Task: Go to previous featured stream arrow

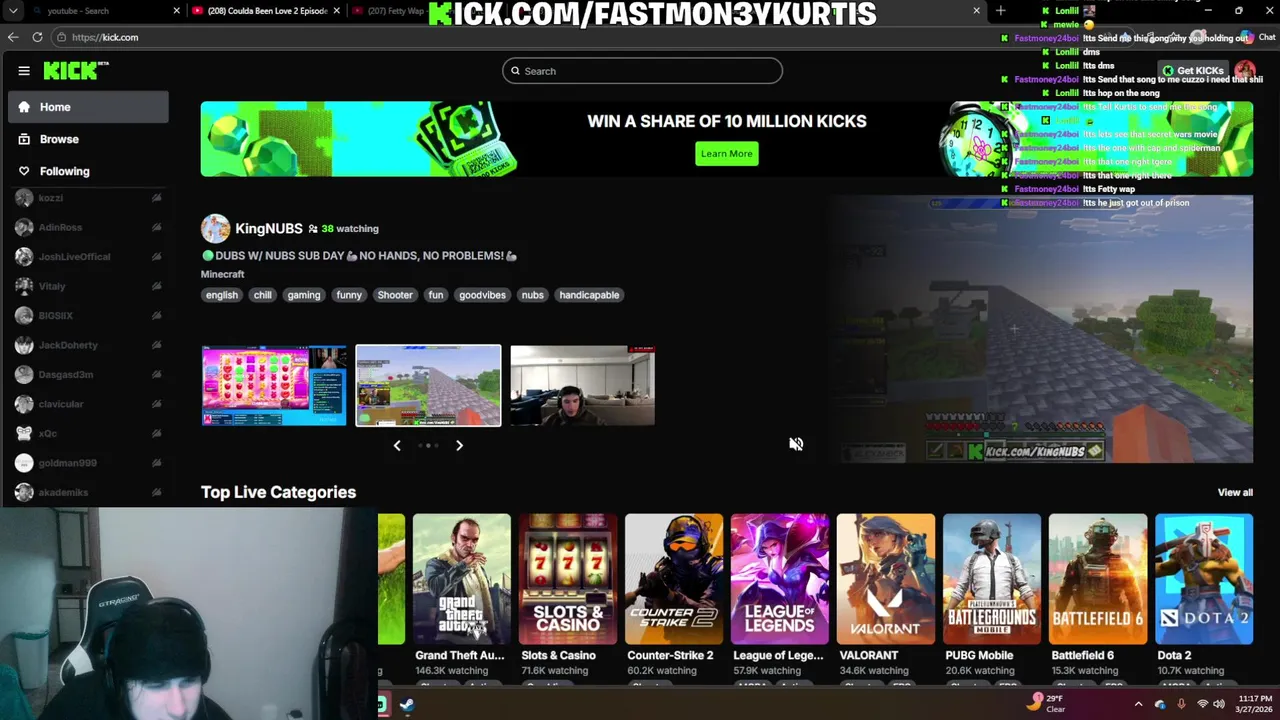Action: (397, 445)
